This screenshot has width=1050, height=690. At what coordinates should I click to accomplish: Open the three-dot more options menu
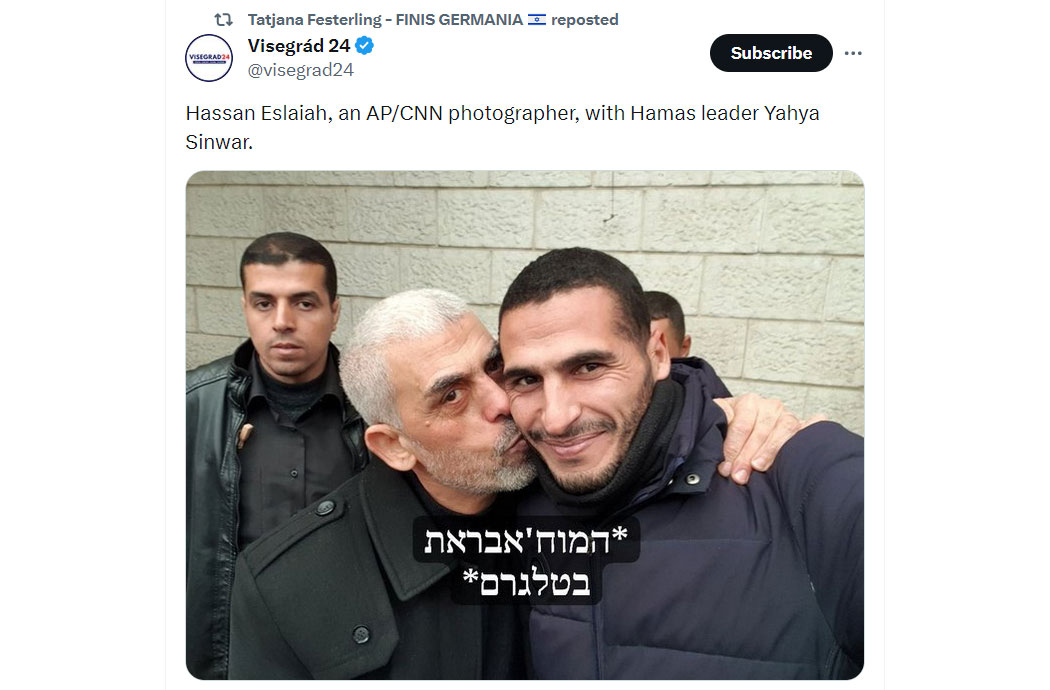pos(852,53)
